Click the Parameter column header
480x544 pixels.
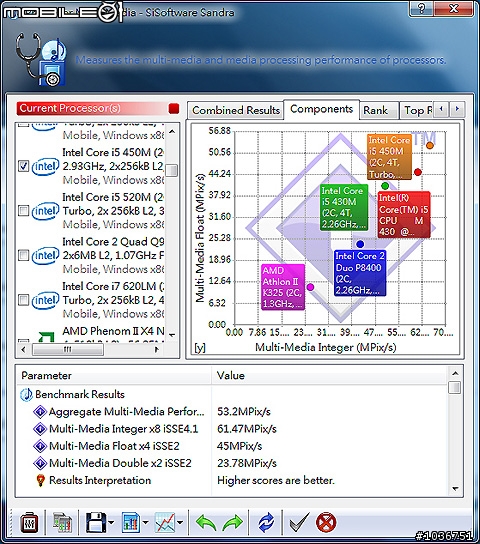pos(113,375)
